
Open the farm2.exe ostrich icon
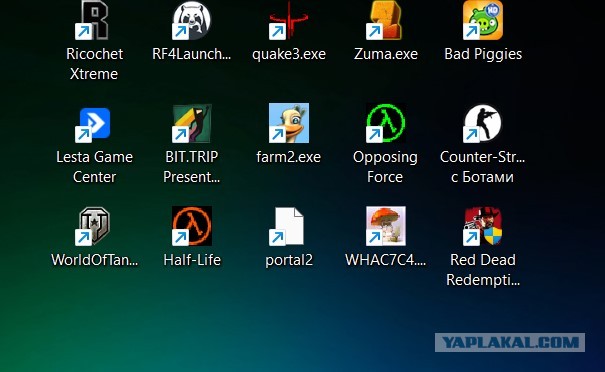click(289, 123)
